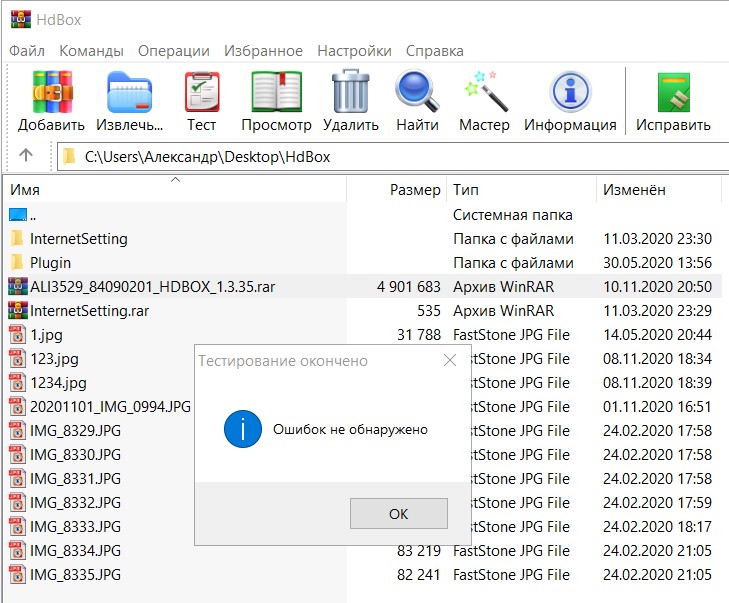
Task: Sort files by Имя column header
Action: (x=177, y=189)
